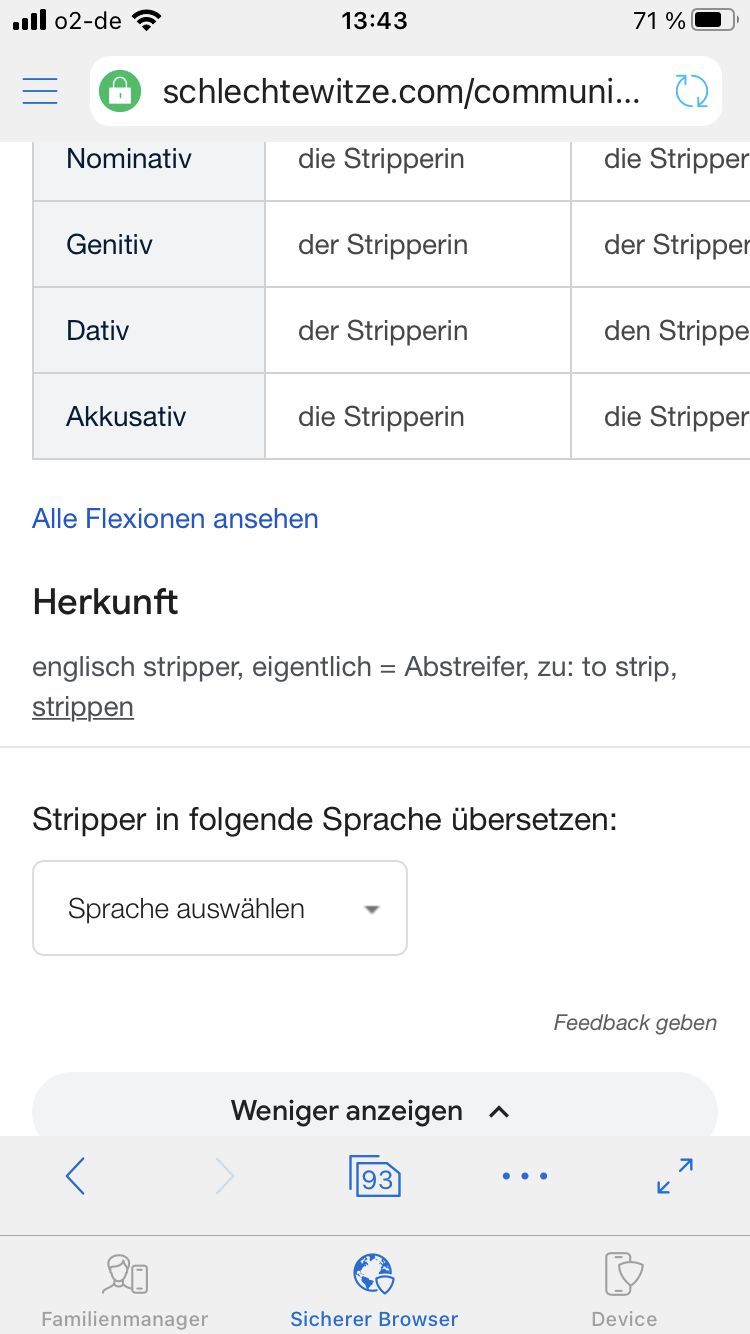The height and width of the screenshot is (1334, 750).
Task: Open the three-dots more options menu
Action: [x=525, y=1177]
